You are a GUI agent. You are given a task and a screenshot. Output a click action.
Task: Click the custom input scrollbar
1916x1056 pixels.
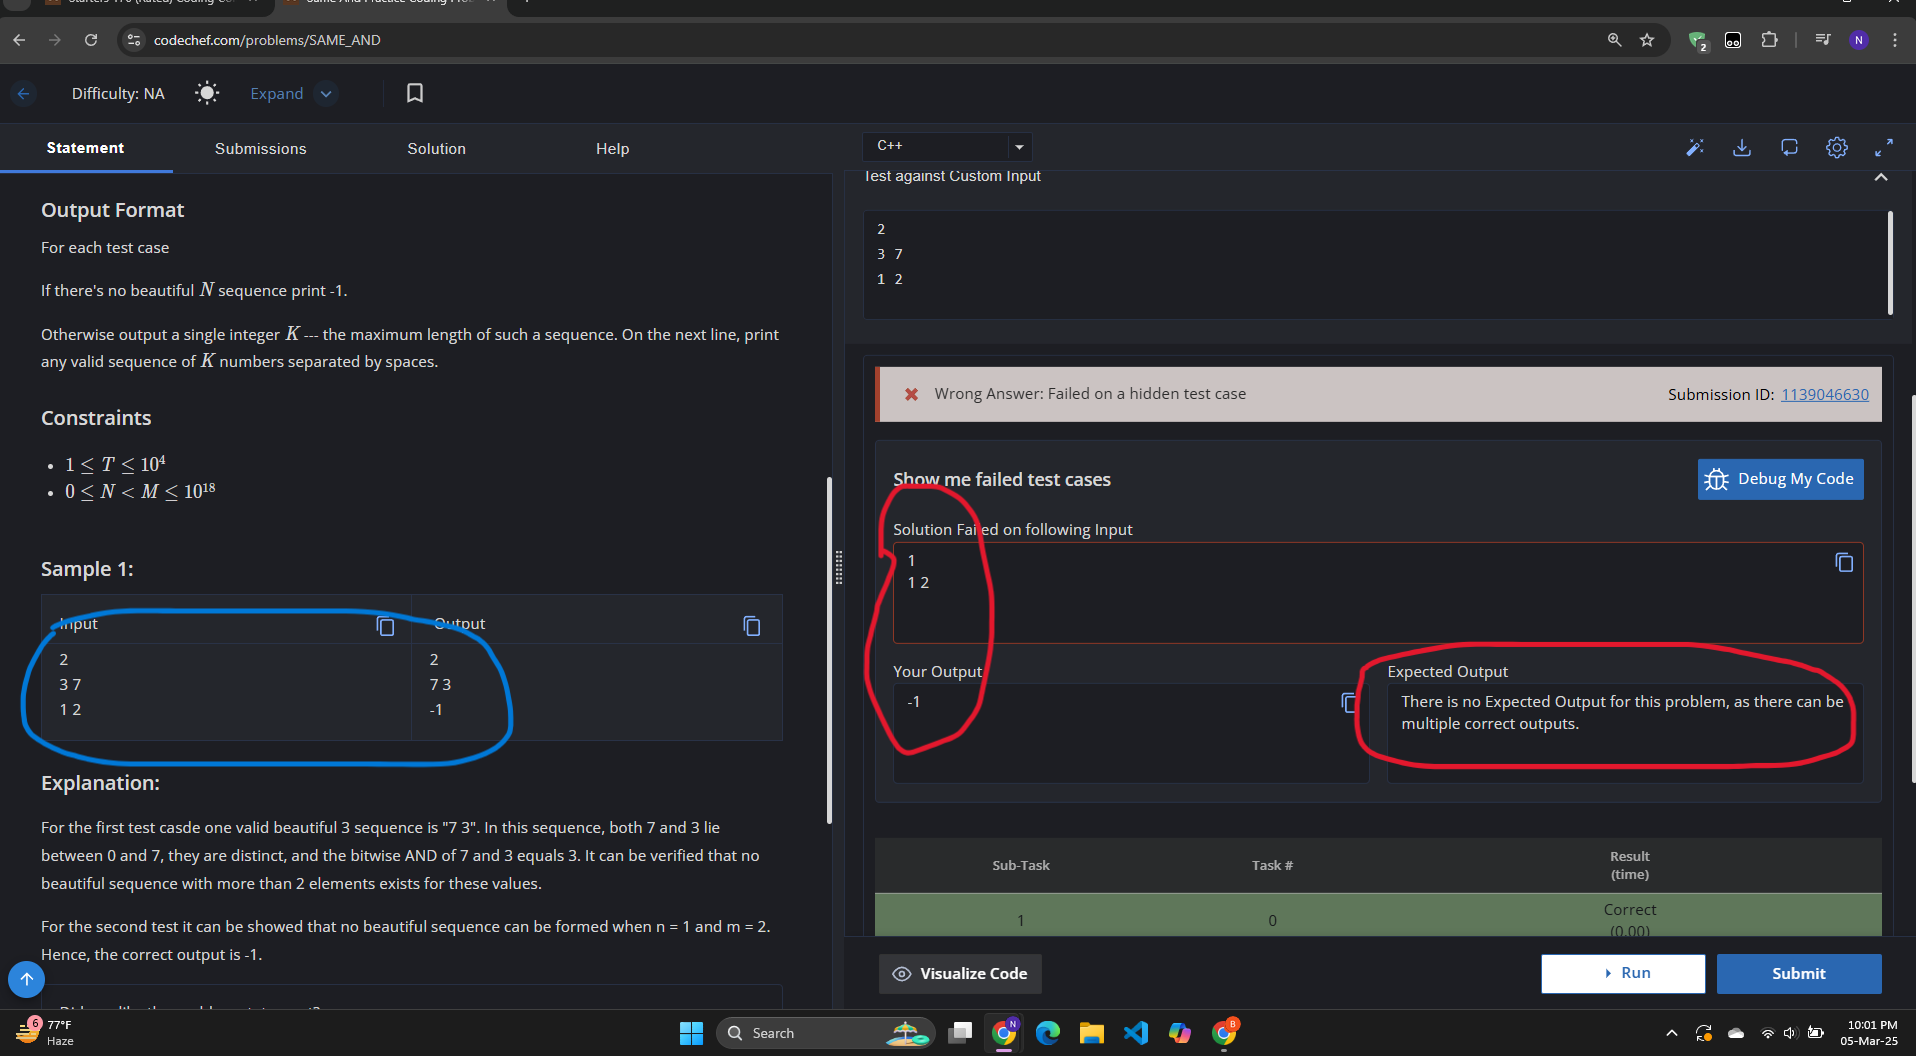tap(1889, 262)
